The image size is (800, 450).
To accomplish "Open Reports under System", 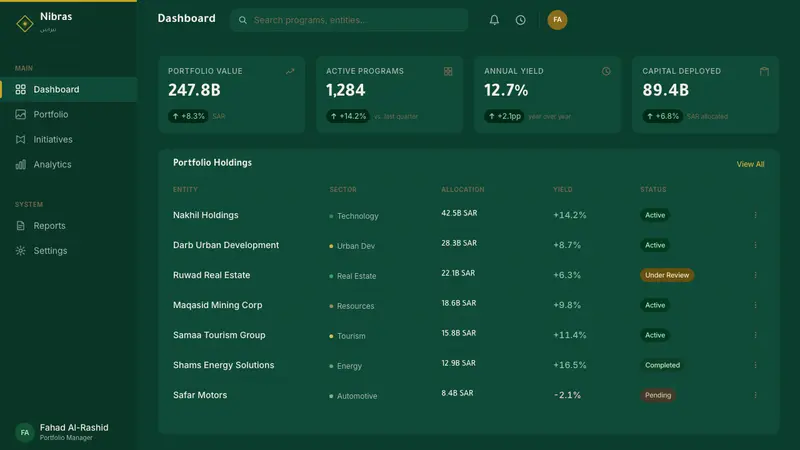I will pos(68,226).
